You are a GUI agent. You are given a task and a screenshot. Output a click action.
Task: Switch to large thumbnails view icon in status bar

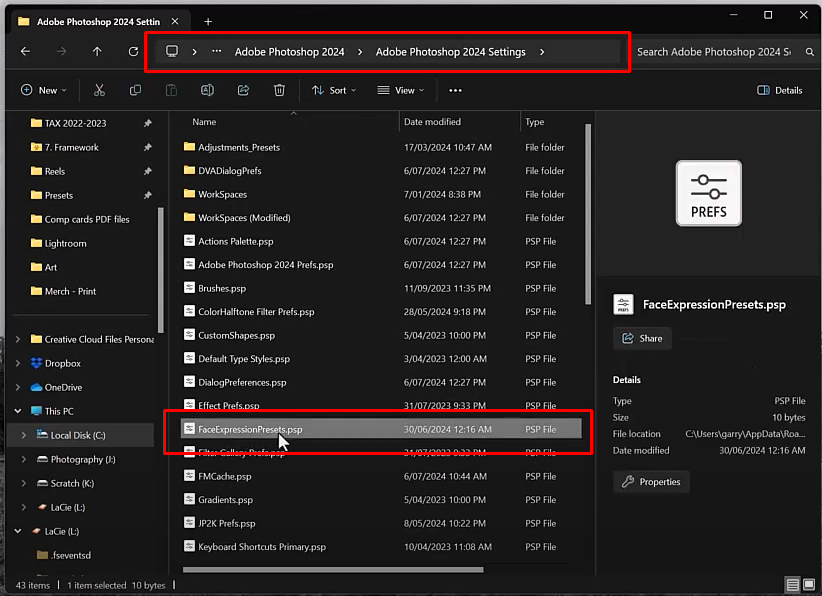coord(809,584)
